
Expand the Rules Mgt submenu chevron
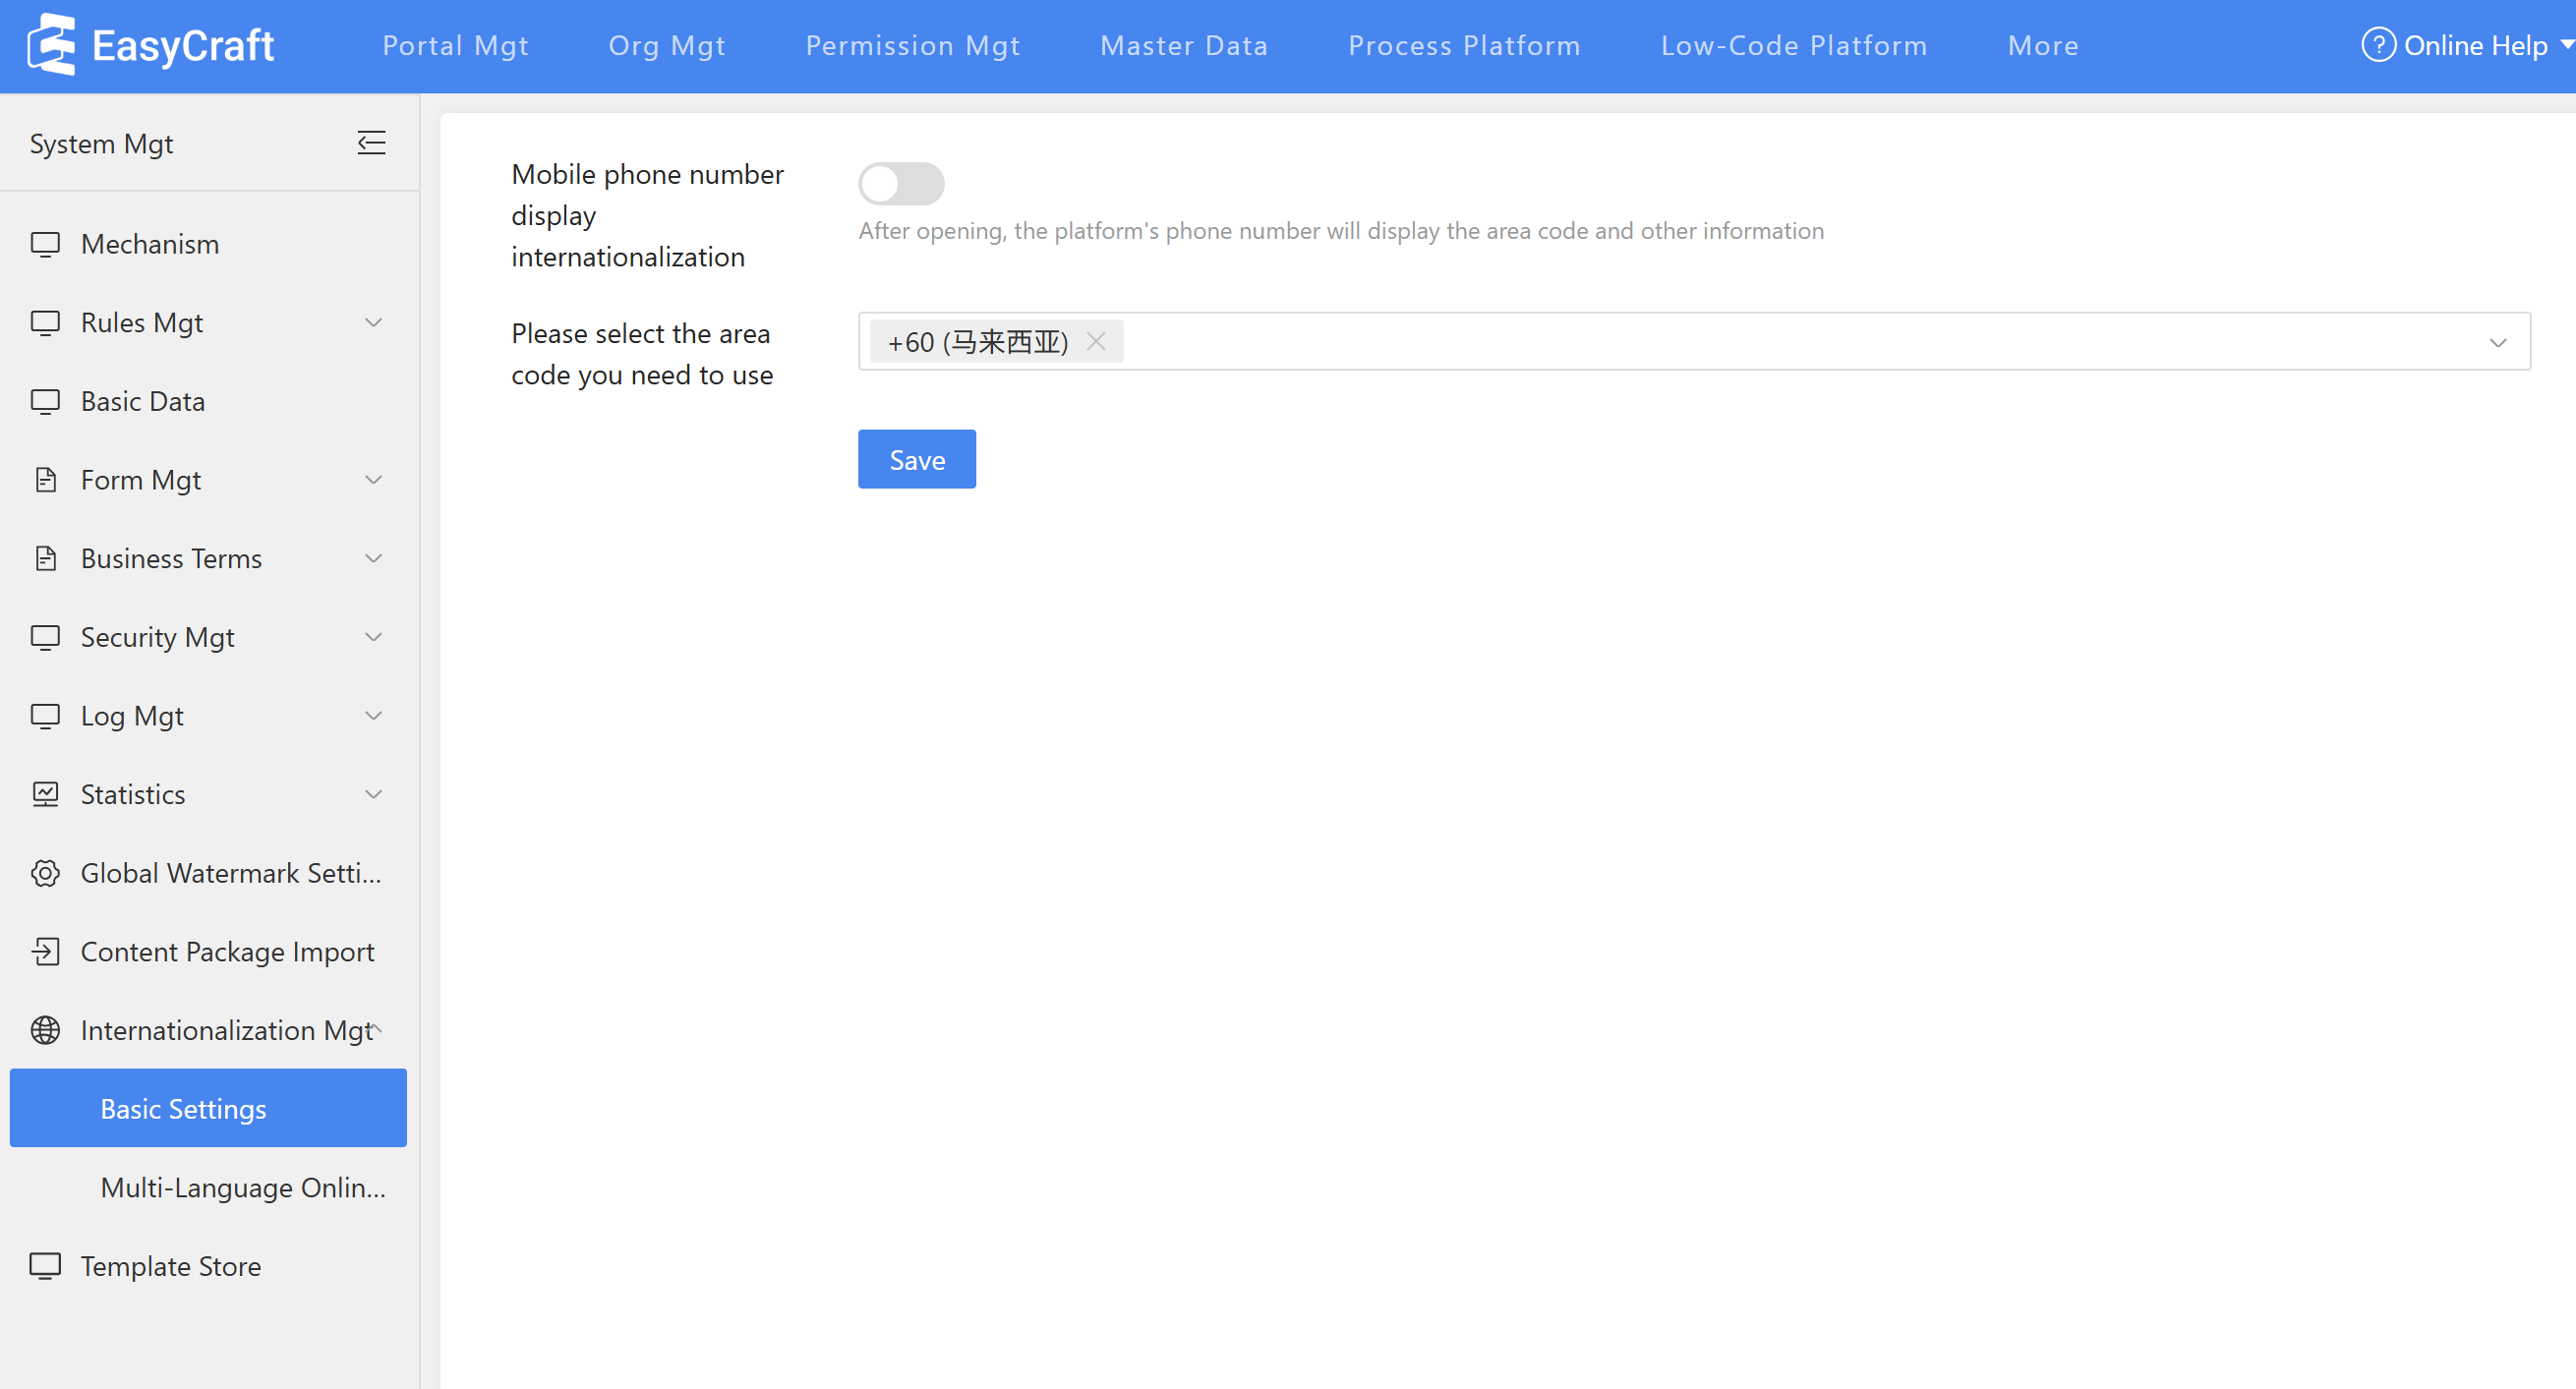[373, 323]
